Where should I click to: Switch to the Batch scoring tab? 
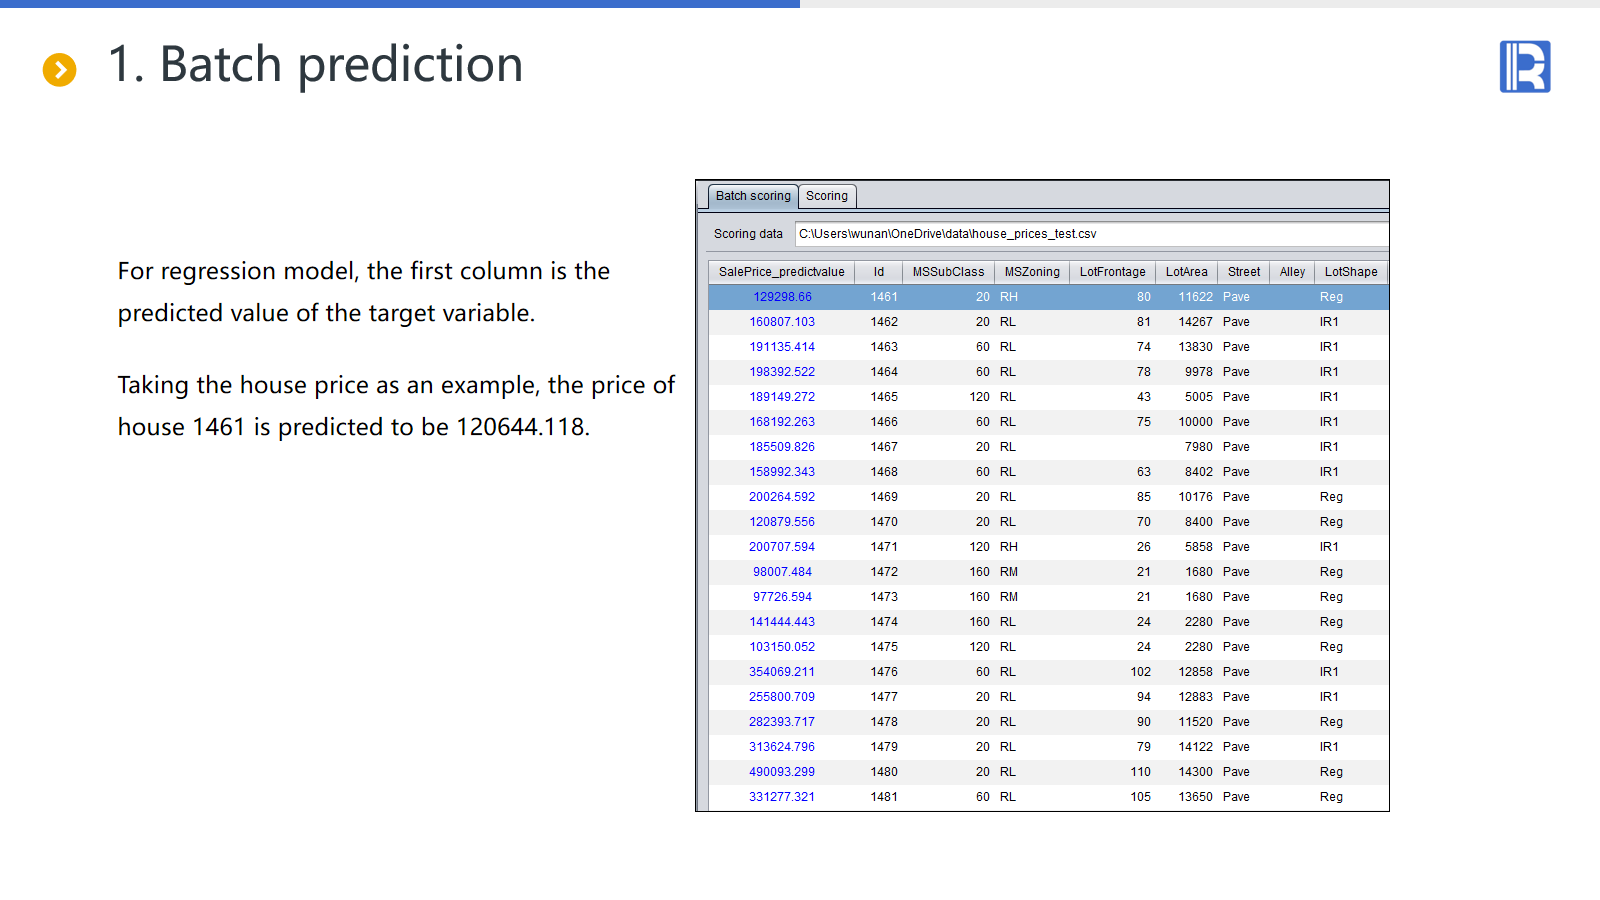pyautogui.click(x=753, y=196)
